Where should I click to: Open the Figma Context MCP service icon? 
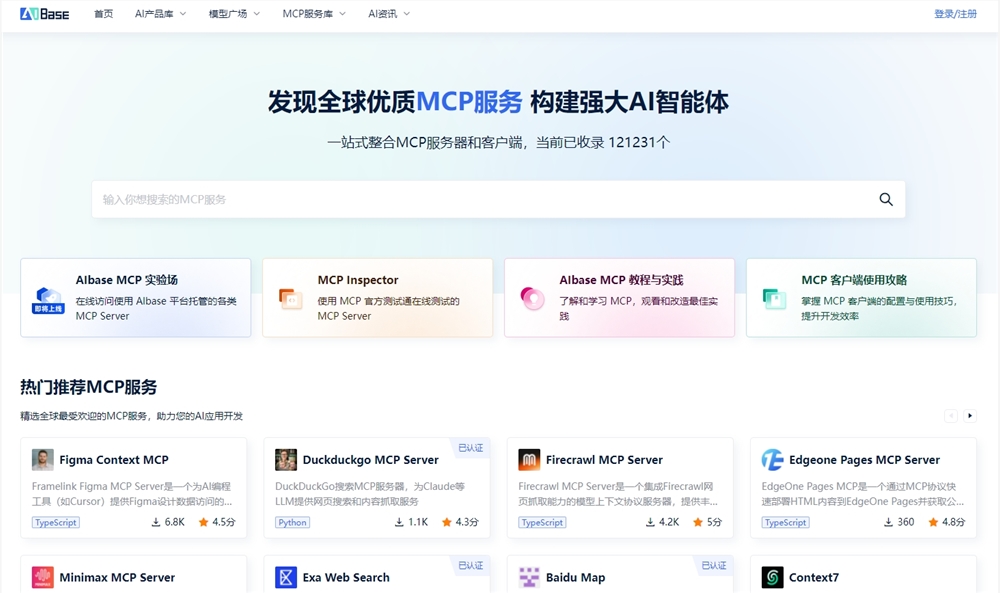click(x=42, y=459)
